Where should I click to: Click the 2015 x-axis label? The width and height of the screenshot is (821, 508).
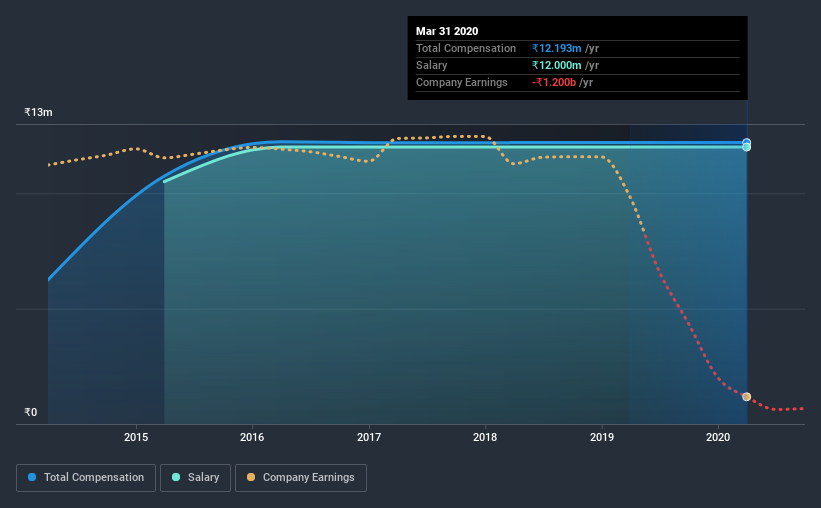click(136, 437)
